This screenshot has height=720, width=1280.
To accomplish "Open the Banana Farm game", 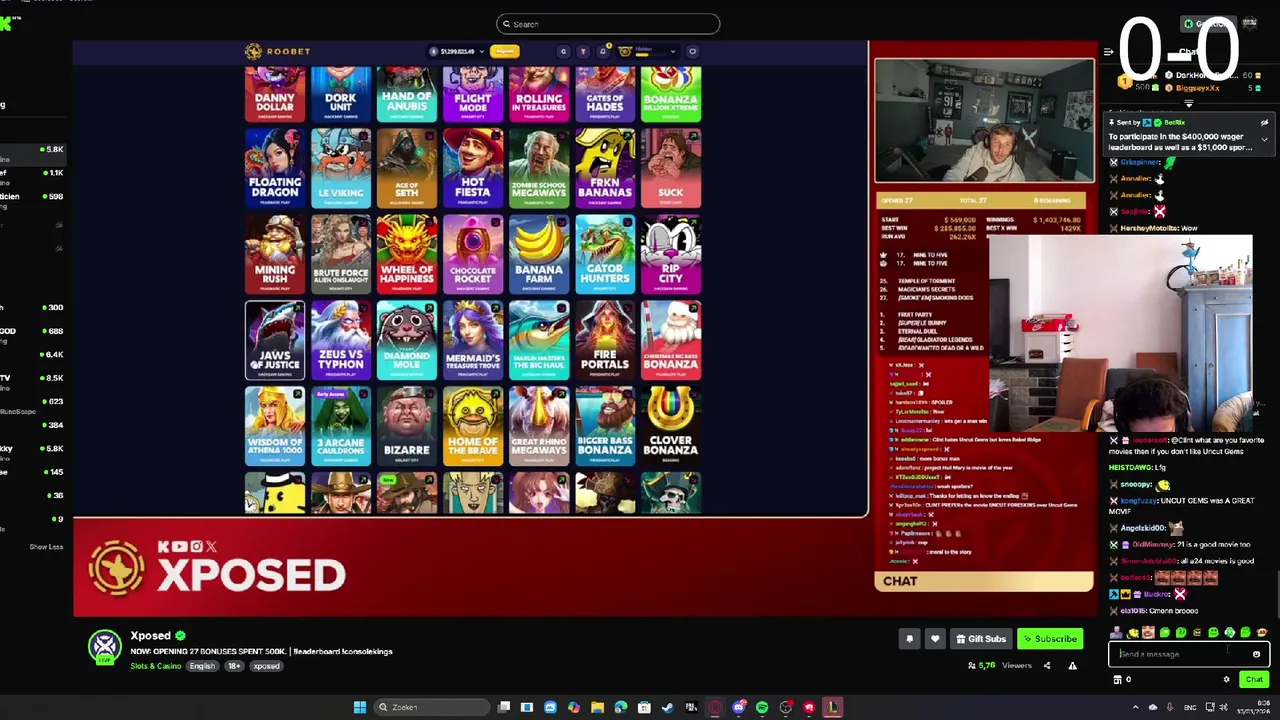I will (x=539, y=254).
